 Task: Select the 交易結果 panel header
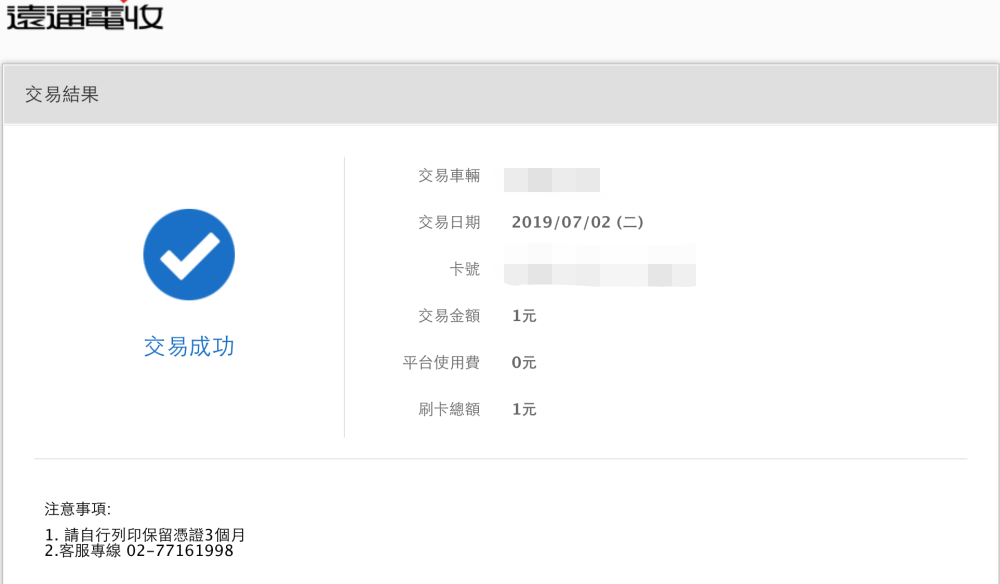tap(62, 95)
